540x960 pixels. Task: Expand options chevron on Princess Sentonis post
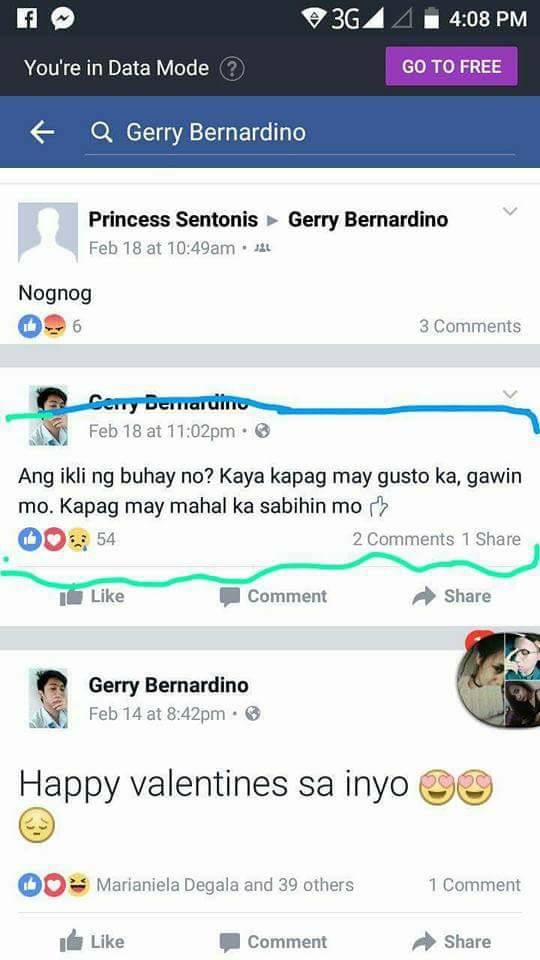point(510,212)
